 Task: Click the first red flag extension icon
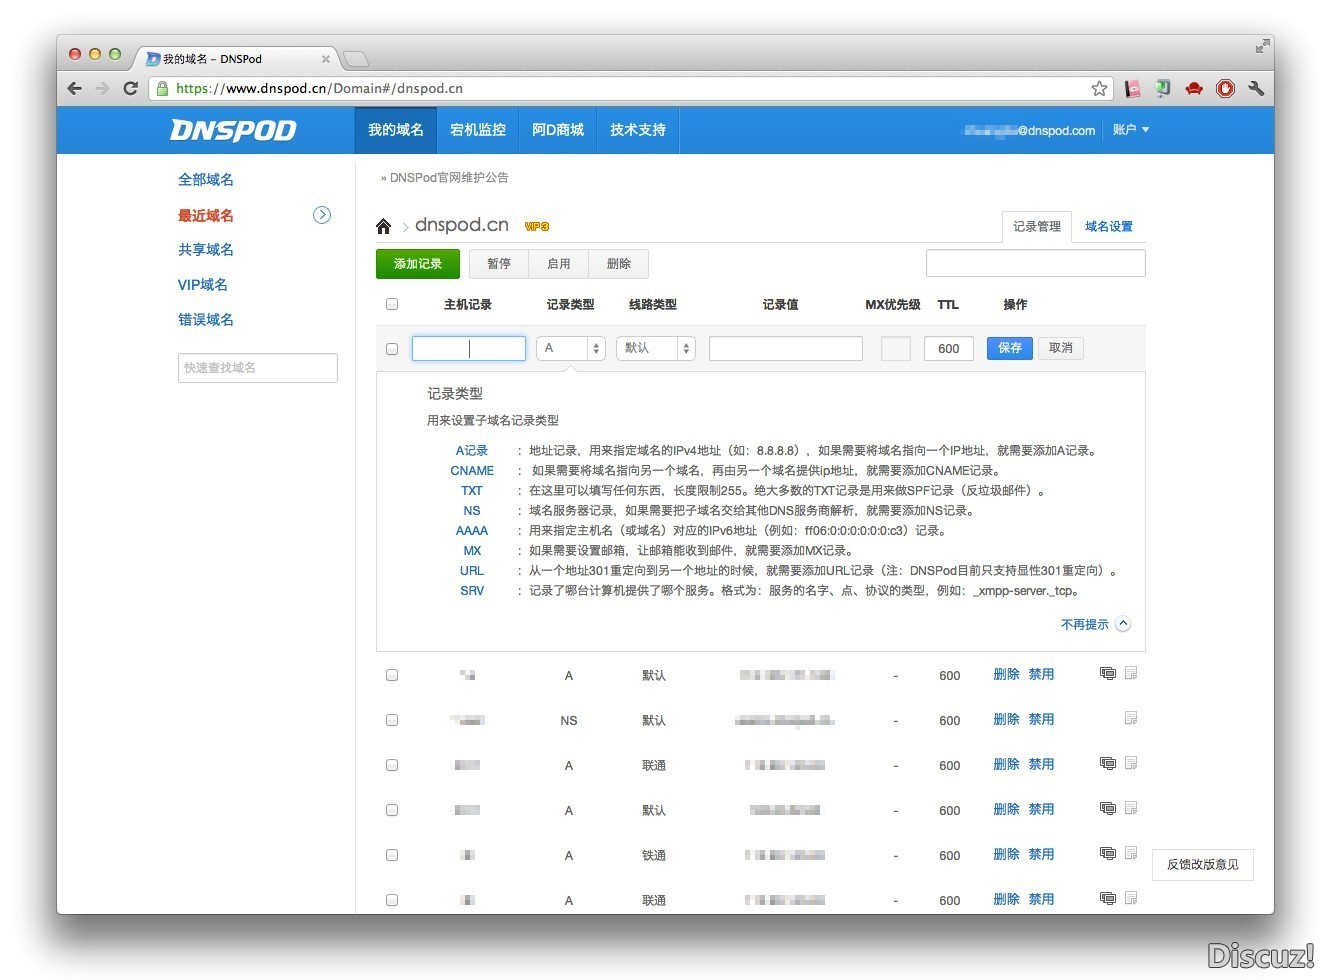[1132, 88]
